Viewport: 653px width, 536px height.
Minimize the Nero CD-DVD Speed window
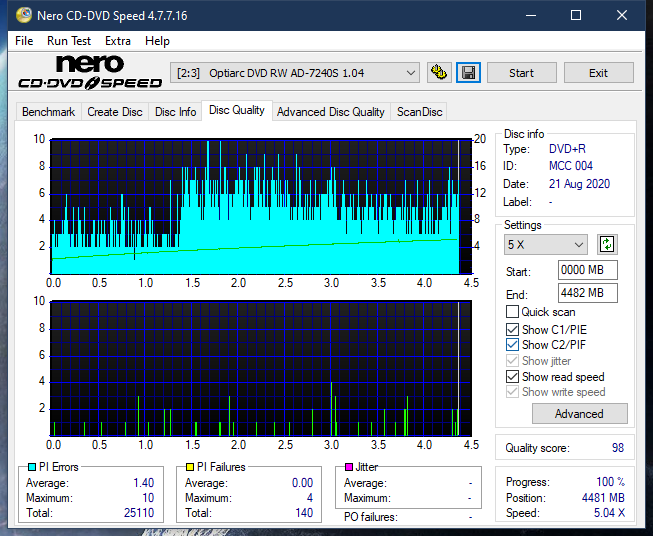click(x=531, y=15)
